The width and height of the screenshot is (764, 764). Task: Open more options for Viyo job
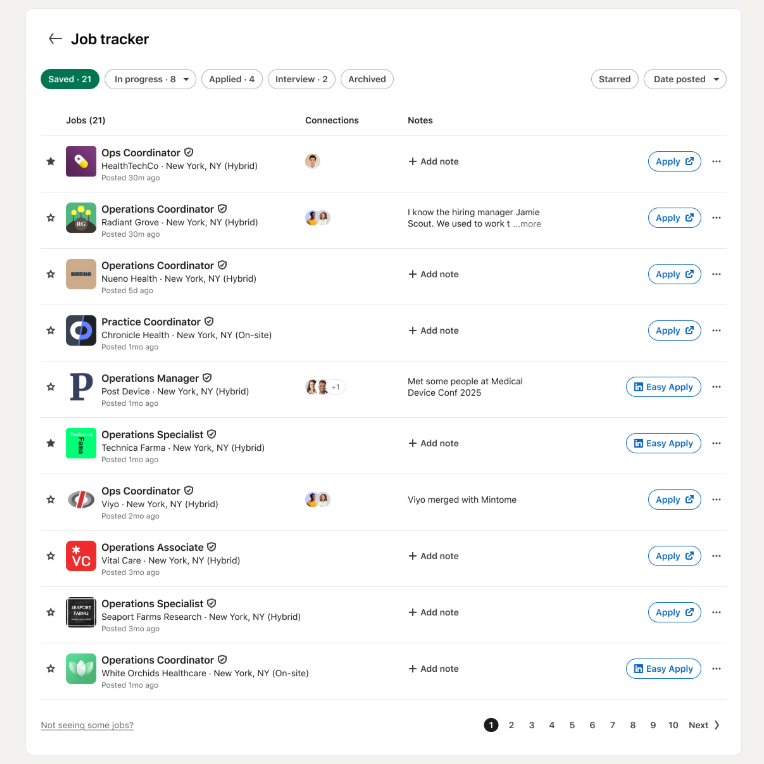(716, 500)
